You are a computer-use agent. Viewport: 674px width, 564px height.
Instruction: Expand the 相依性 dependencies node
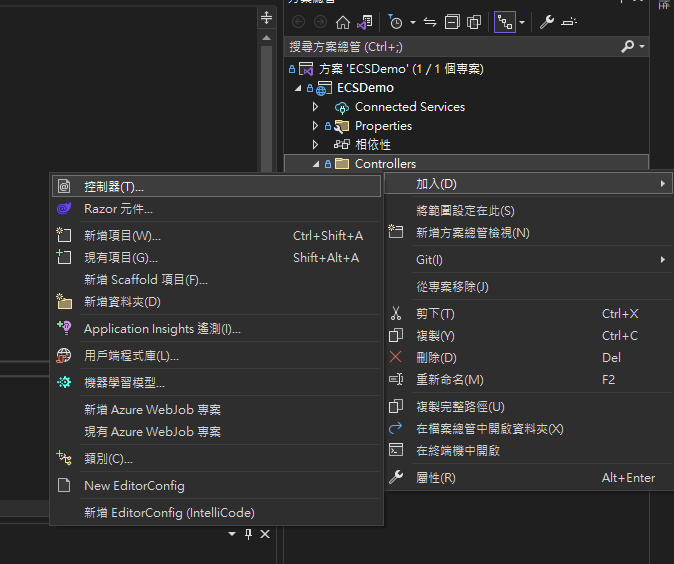tap(316, 144)
